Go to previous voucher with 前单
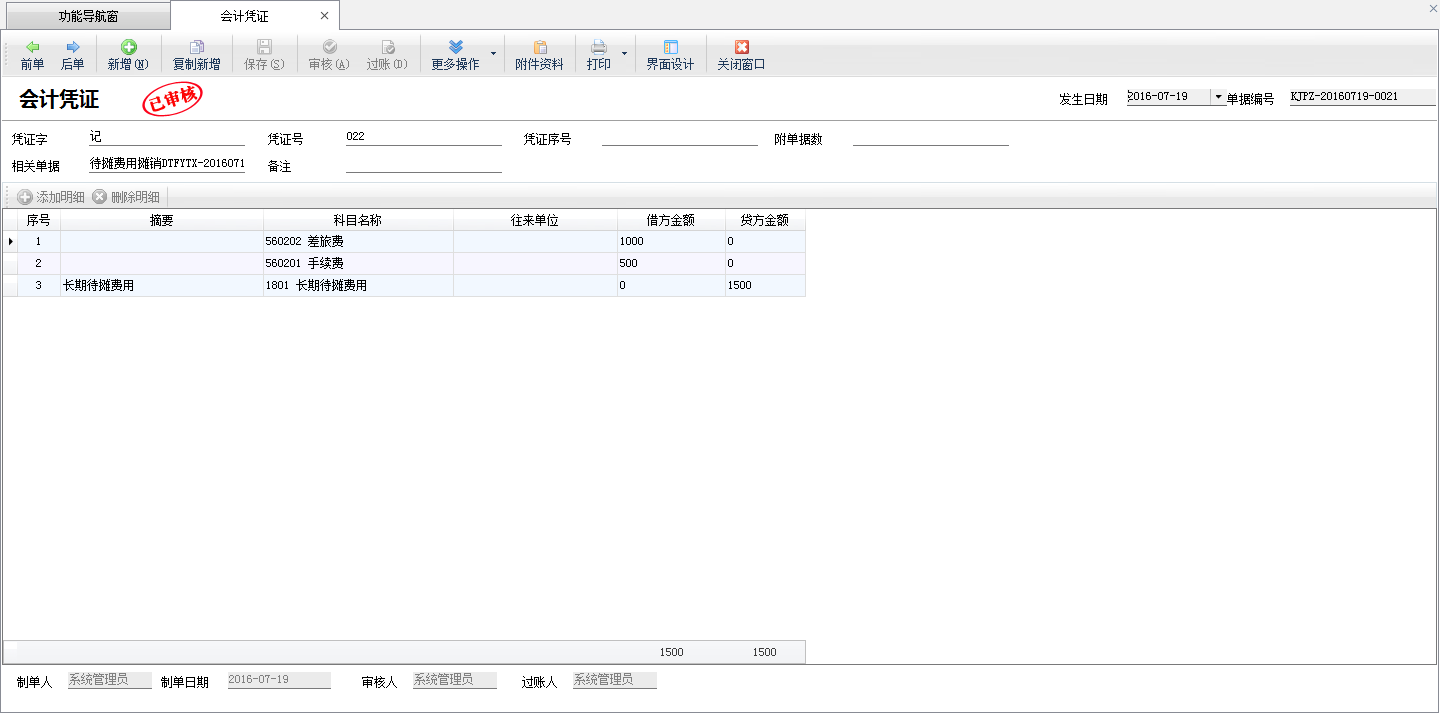This screenshot has width=1440, height=713. click(x=32, y=48)
